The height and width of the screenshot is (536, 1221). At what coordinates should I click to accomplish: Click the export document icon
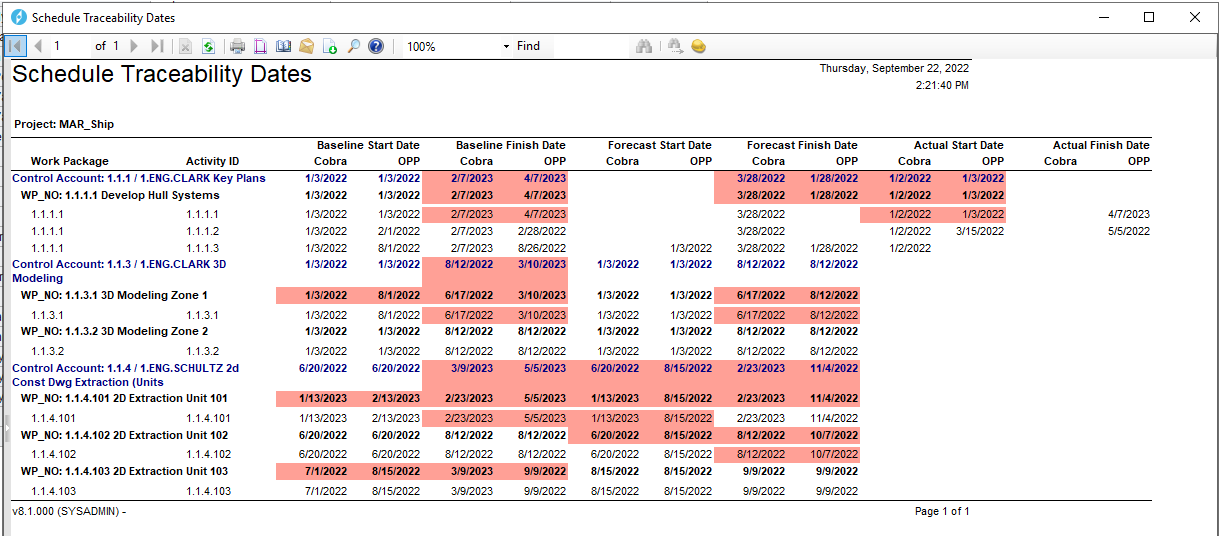point(330,46)
